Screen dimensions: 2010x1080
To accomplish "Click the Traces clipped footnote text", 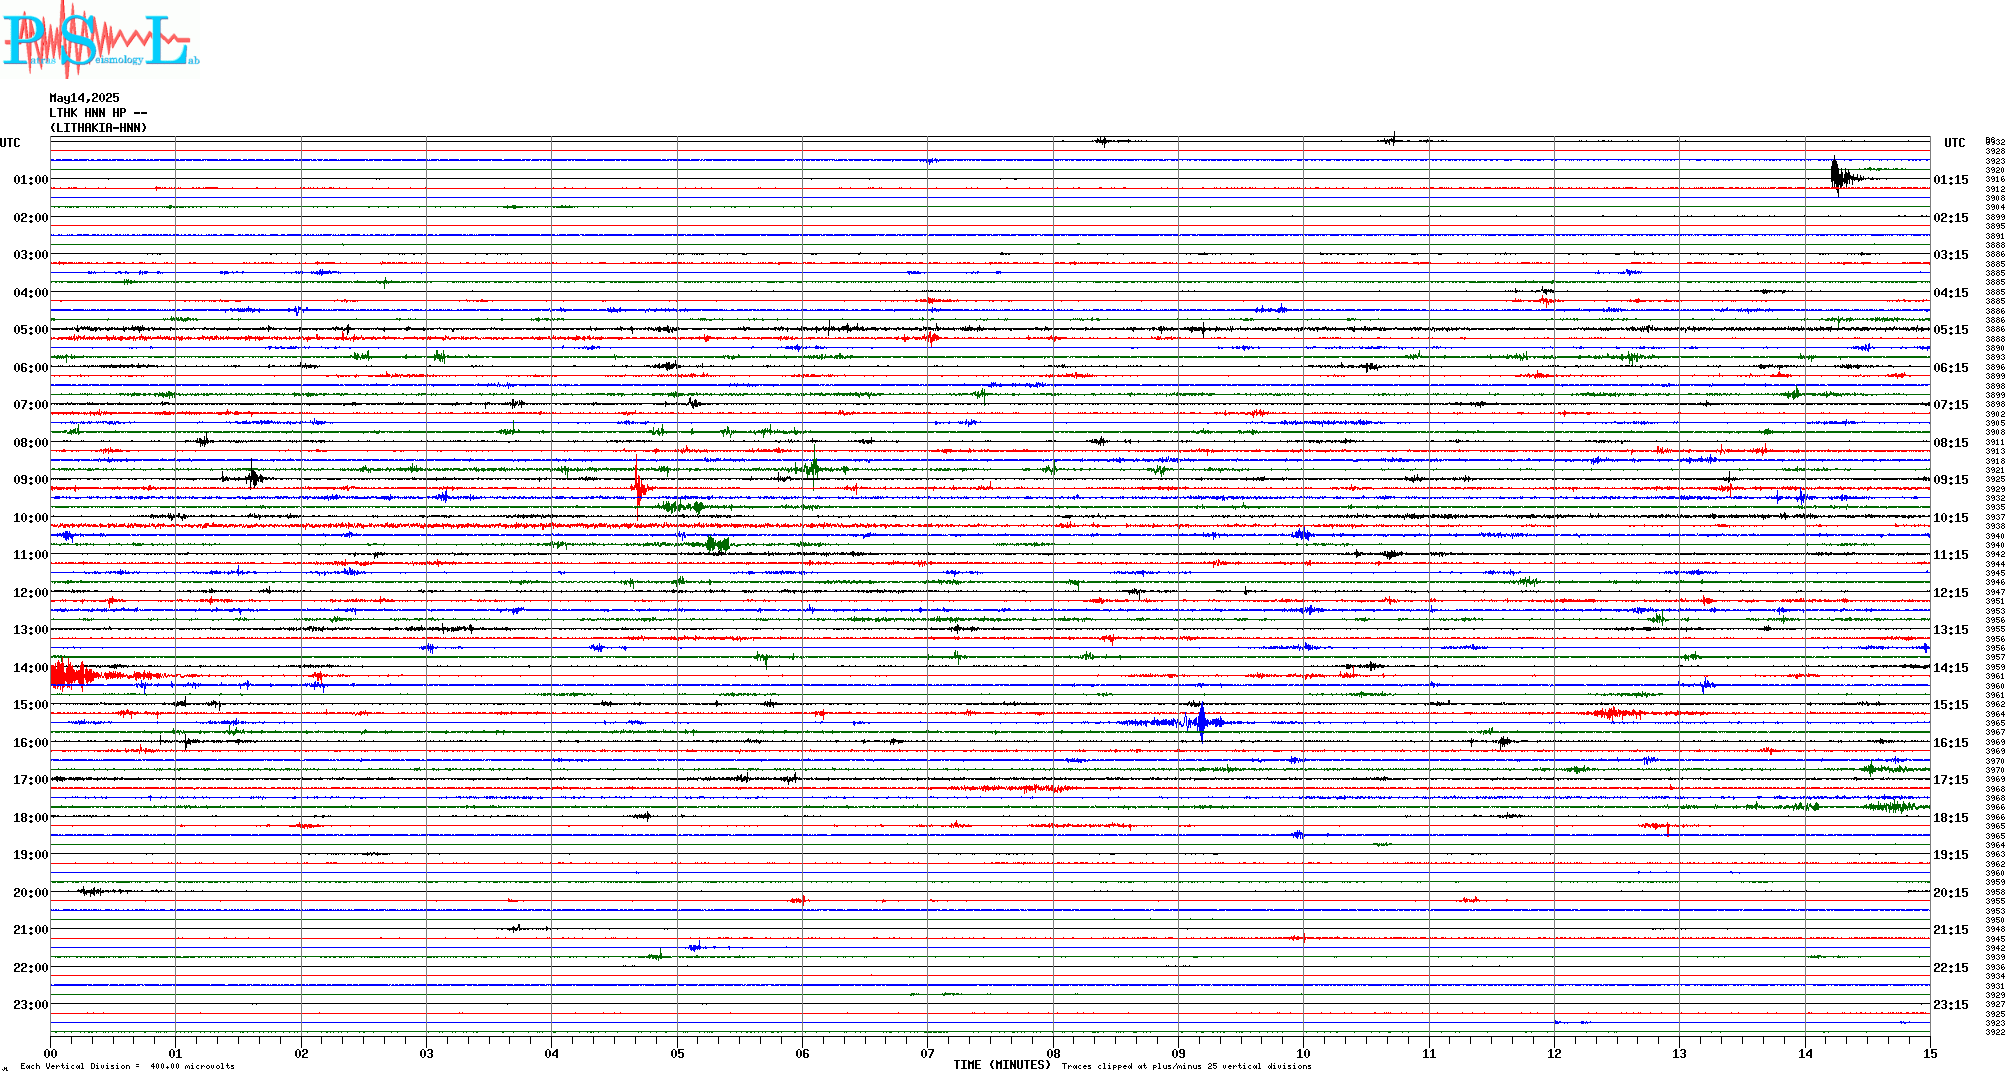I will click(1186, 1066).
